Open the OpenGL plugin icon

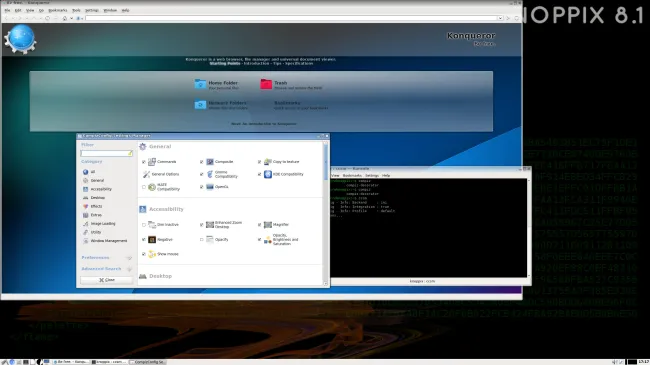pos(210,187)
